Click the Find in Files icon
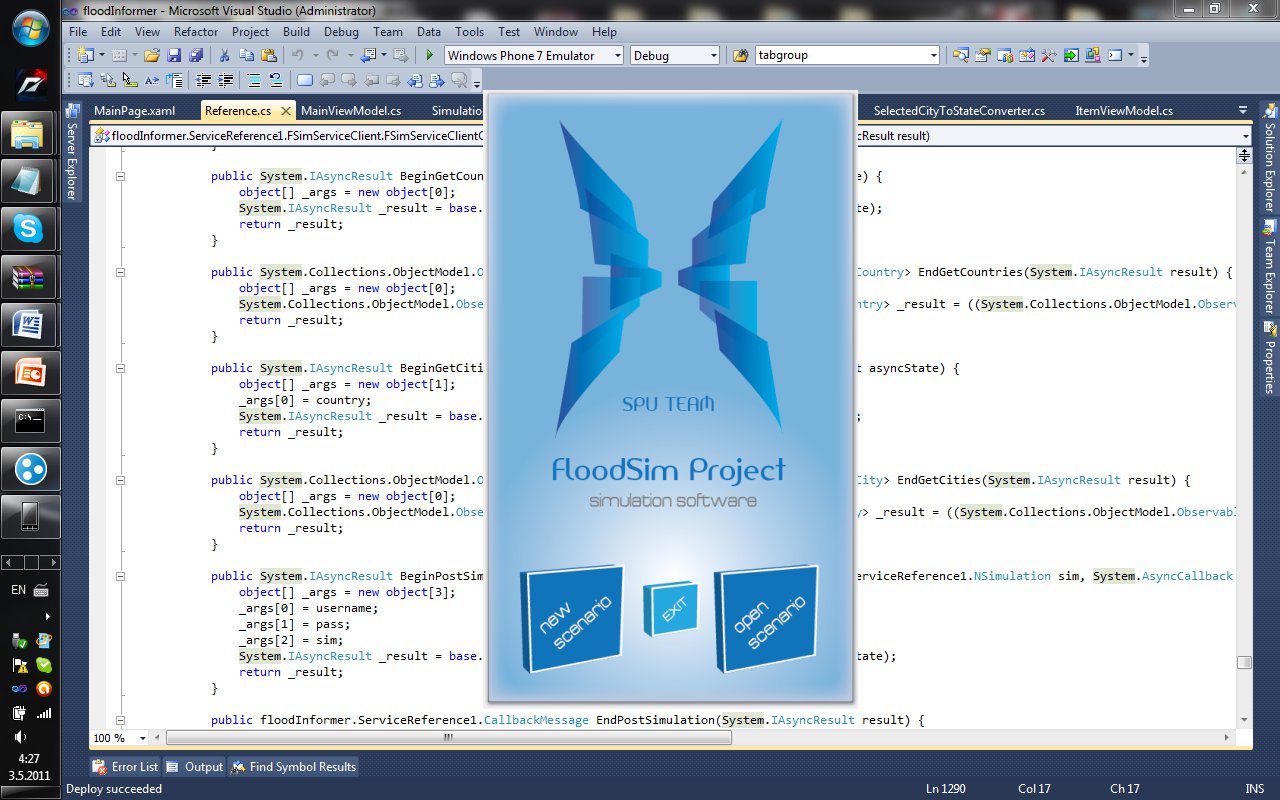The width and height of the screenshot is (1280, 800). (741, 56)
